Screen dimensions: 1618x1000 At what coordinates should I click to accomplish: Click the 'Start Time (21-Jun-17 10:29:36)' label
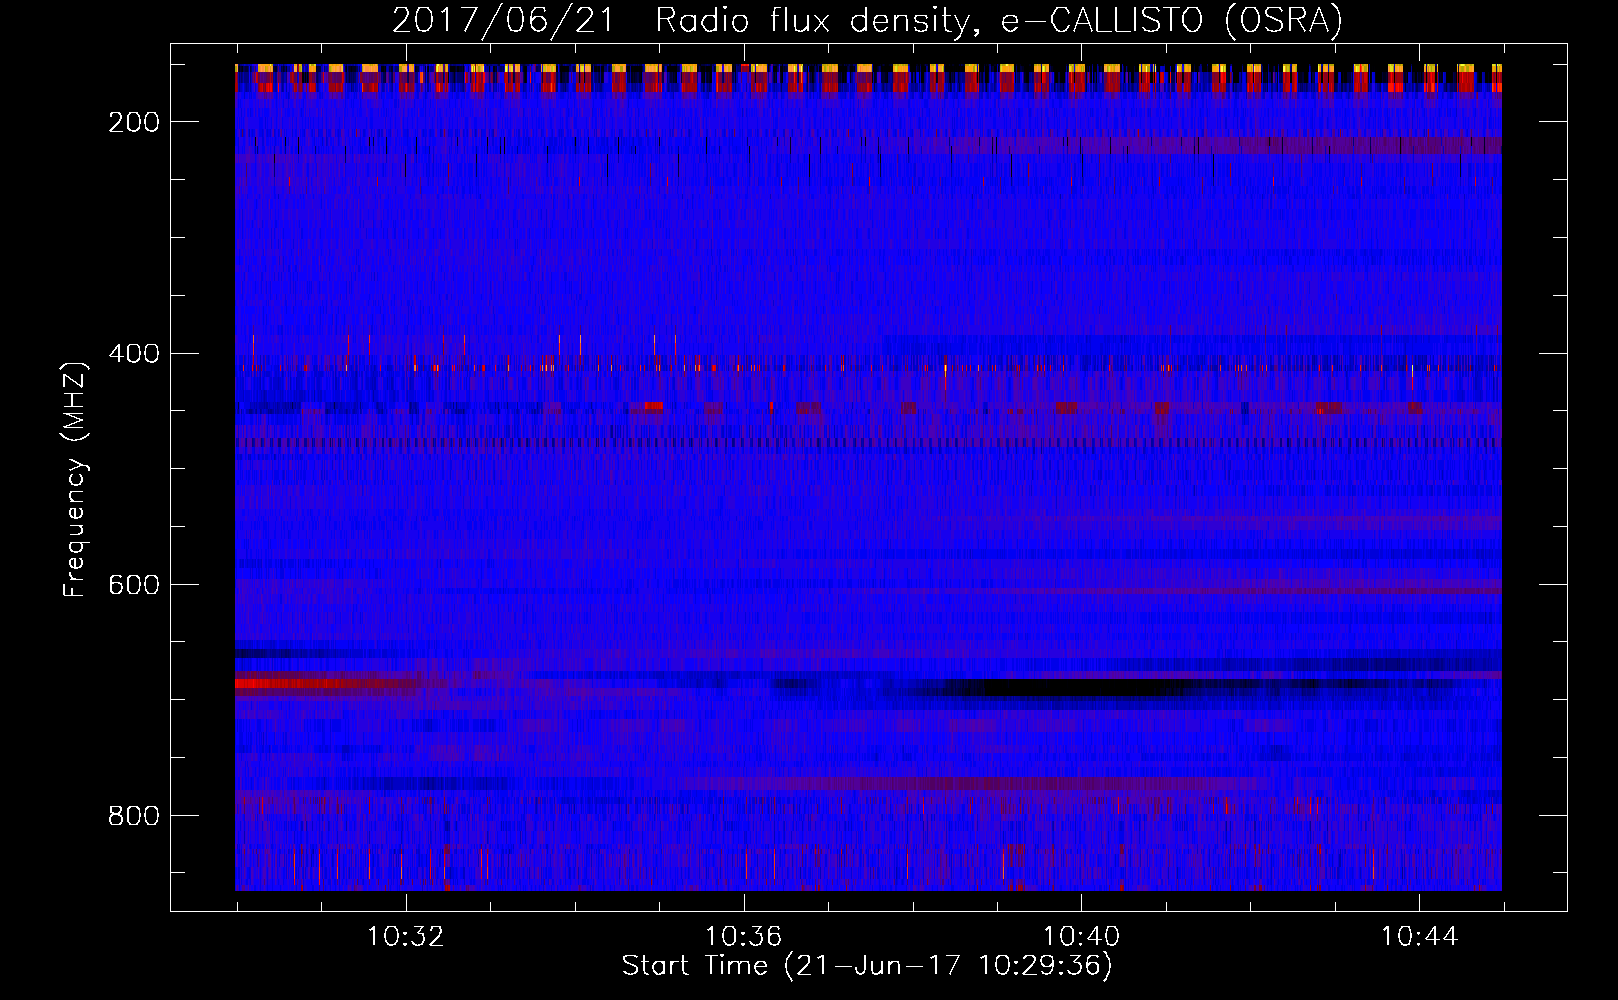pos(867,966)
